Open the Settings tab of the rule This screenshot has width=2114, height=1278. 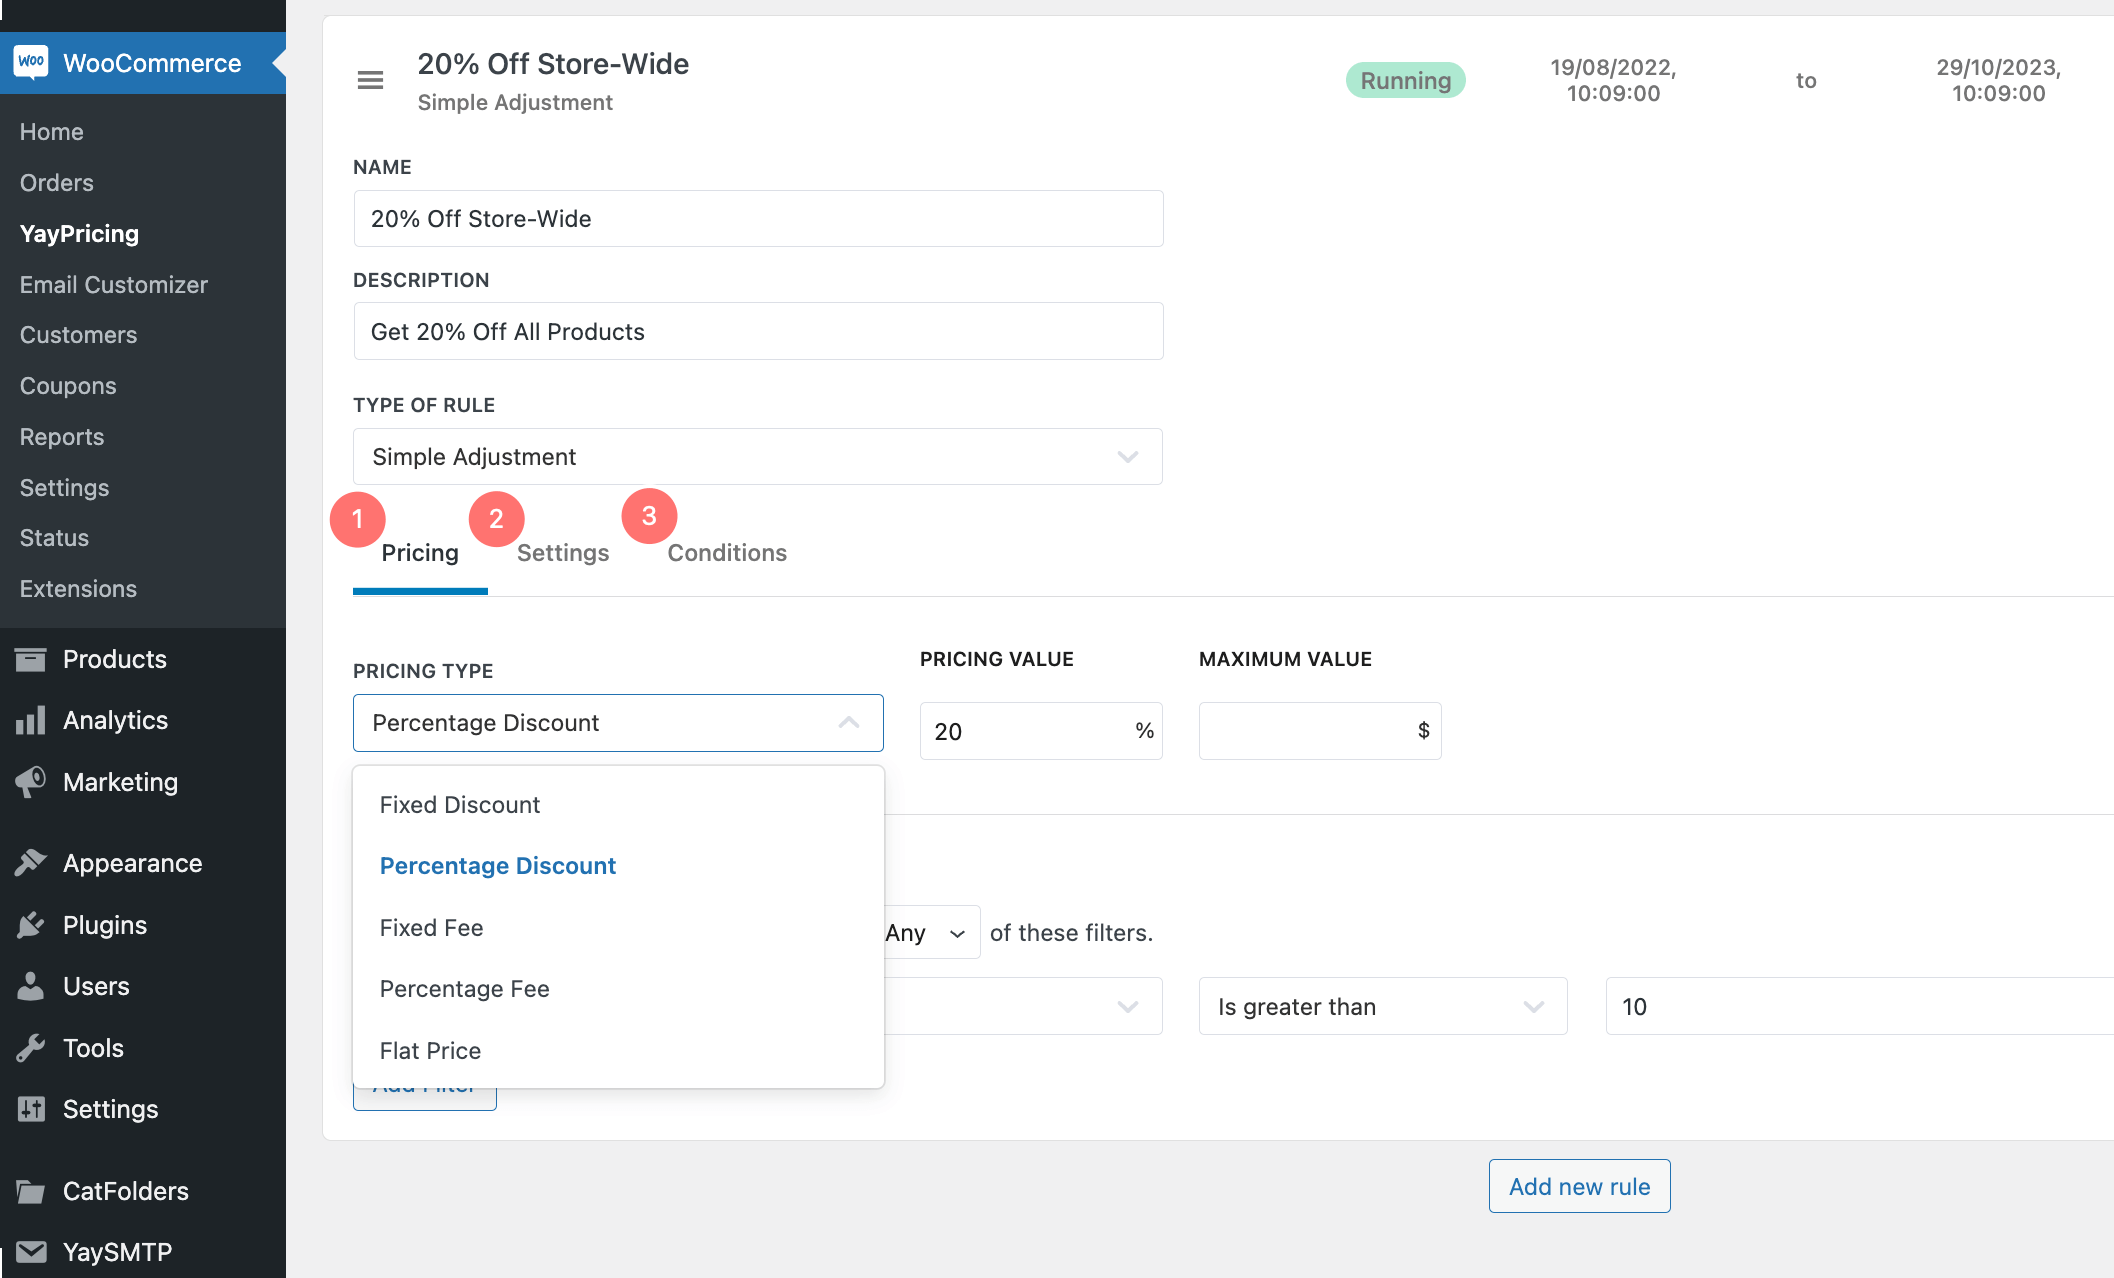pos(563,552)
